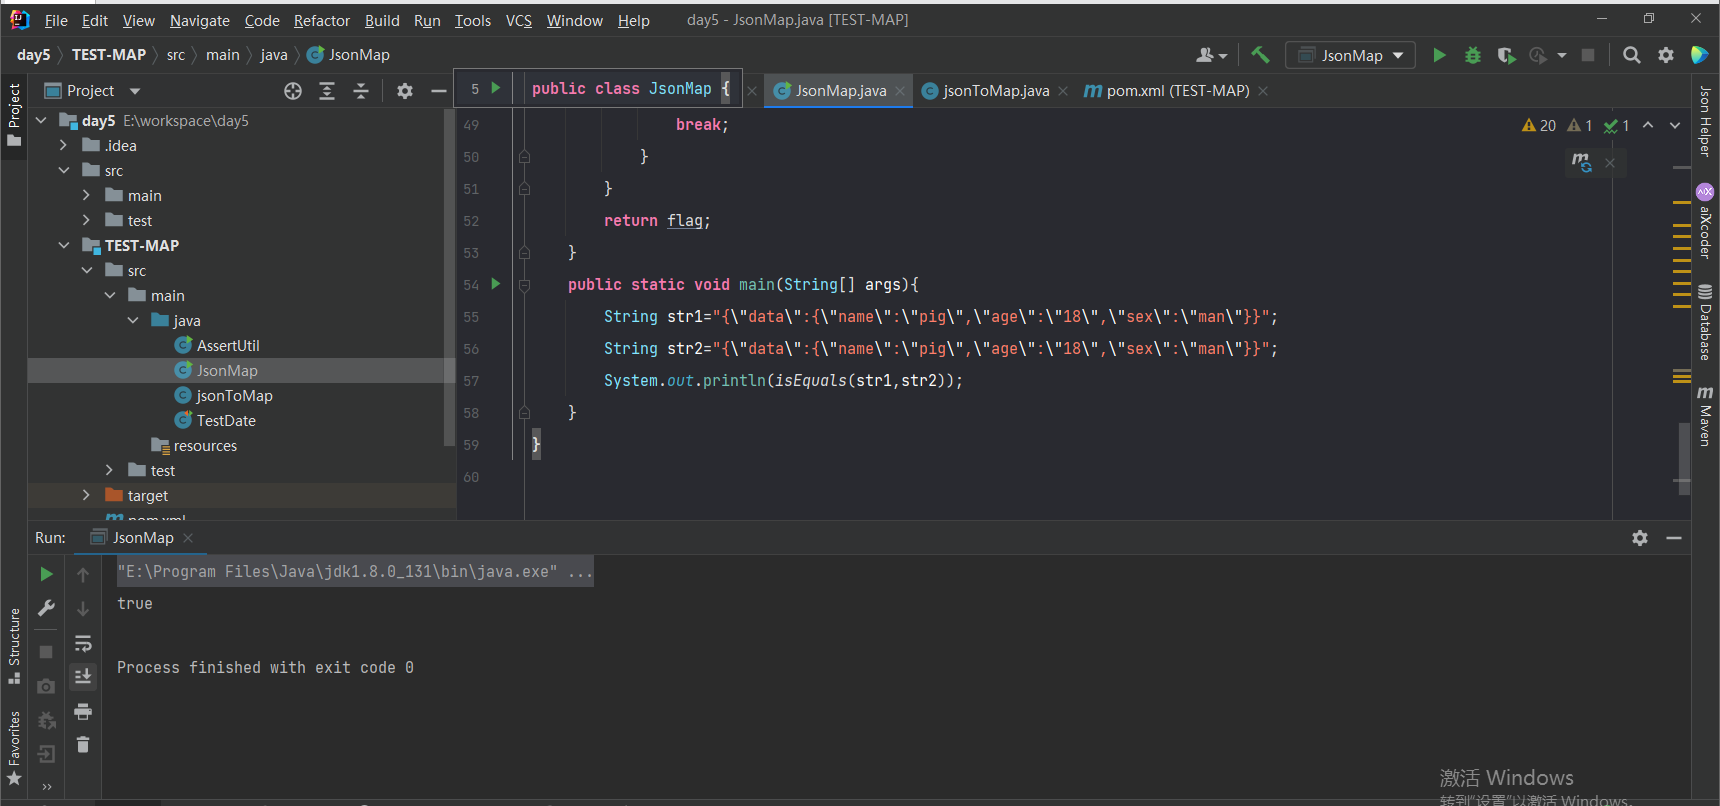This screenshot has height=806, width=1720.
Task: Click the Build project hammer icon
Action: [x=1260, y=55]
